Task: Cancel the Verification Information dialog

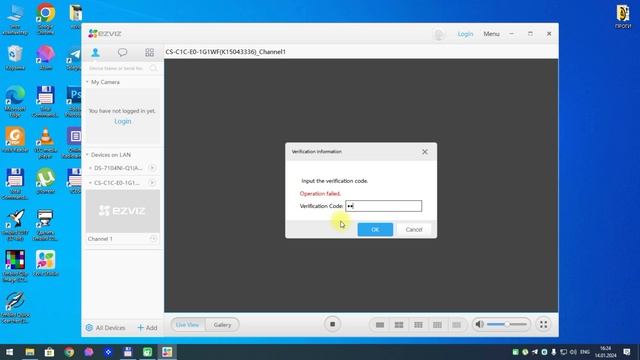Action: 414,229
